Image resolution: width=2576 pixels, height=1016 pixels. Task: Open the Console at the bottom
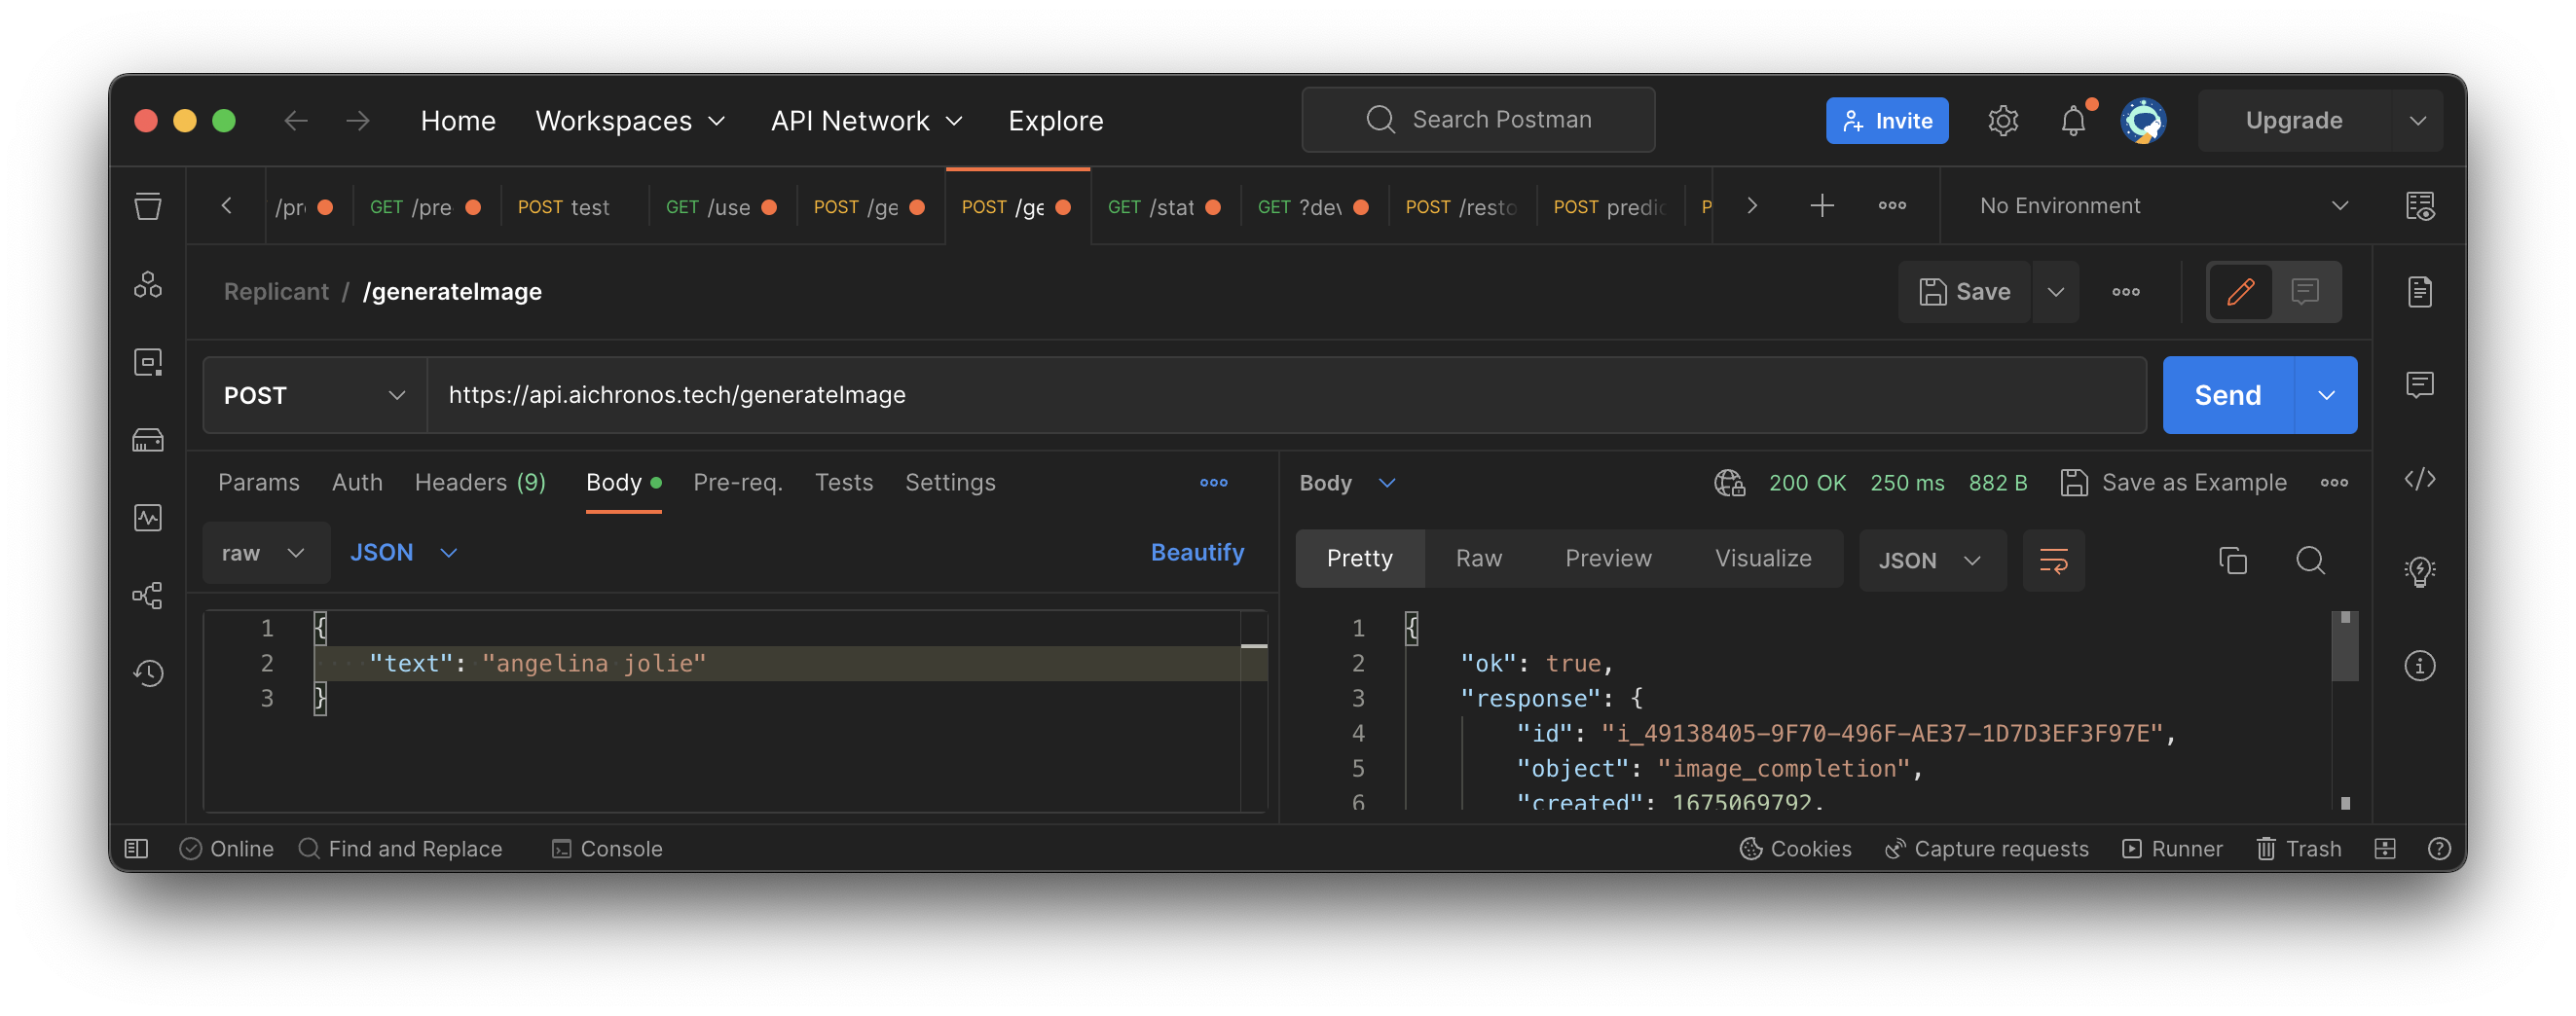(607, 848)
